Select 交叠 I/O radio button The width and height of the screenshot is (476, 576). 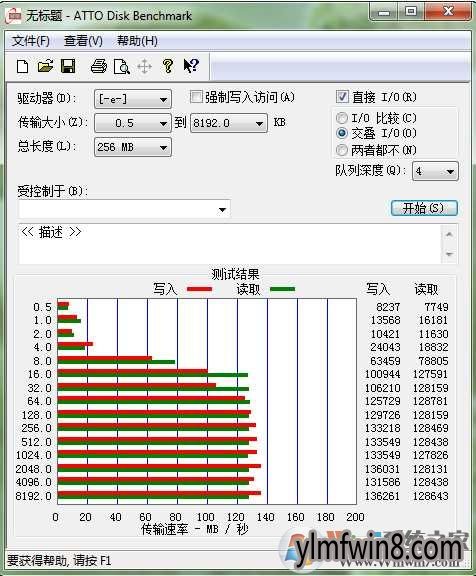click(x=342, y=133)
